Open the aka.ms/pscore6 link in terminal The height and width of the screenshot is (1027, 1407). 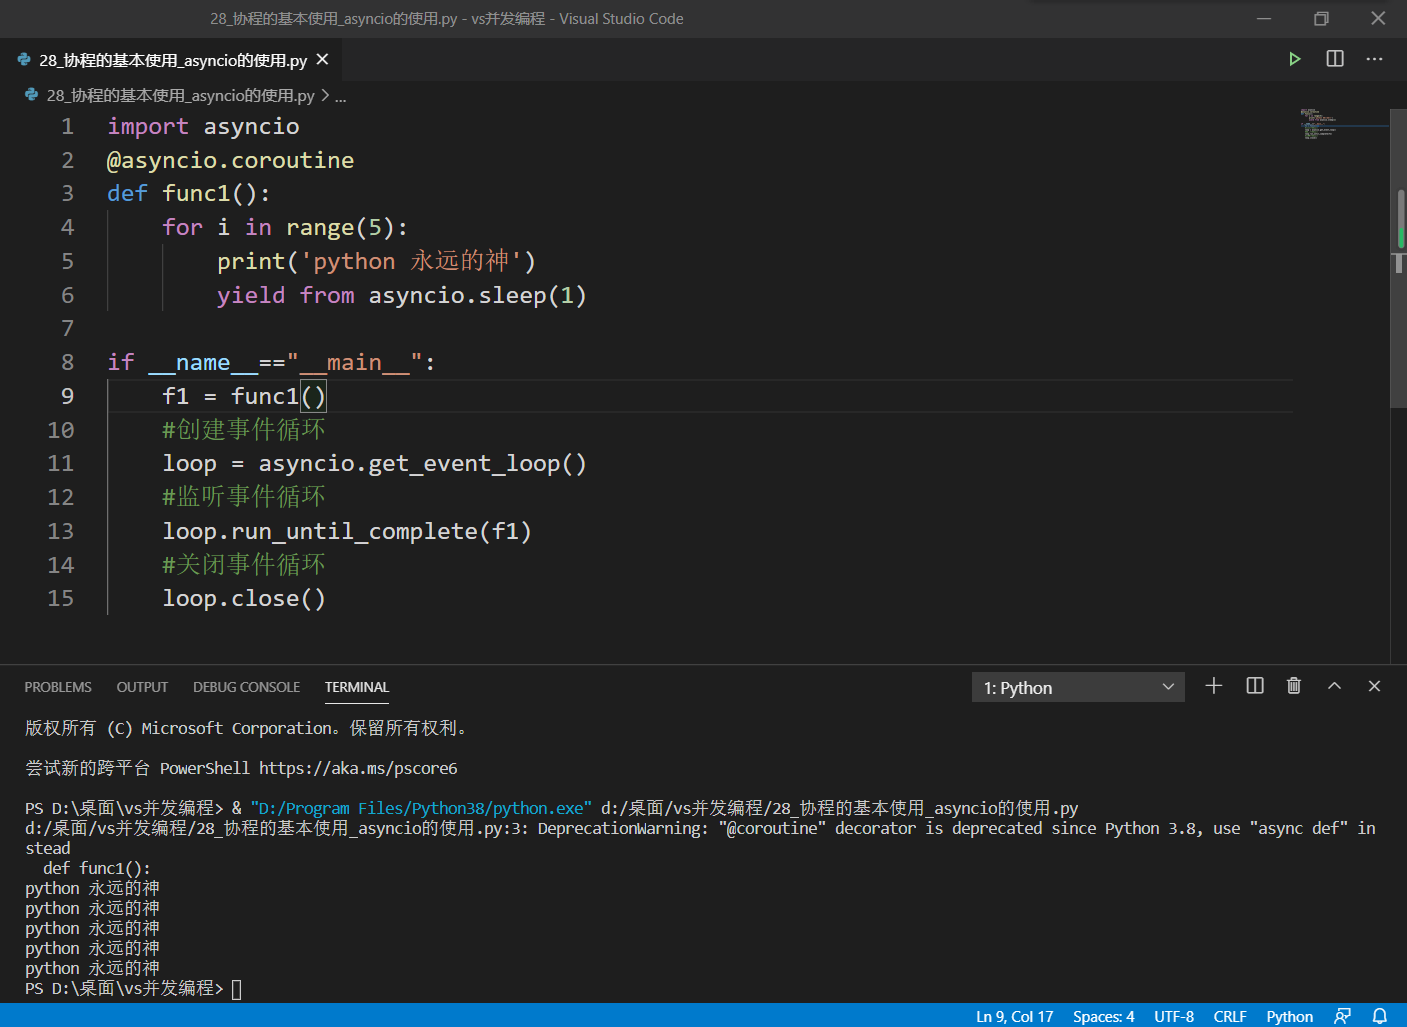coord(358,768)
